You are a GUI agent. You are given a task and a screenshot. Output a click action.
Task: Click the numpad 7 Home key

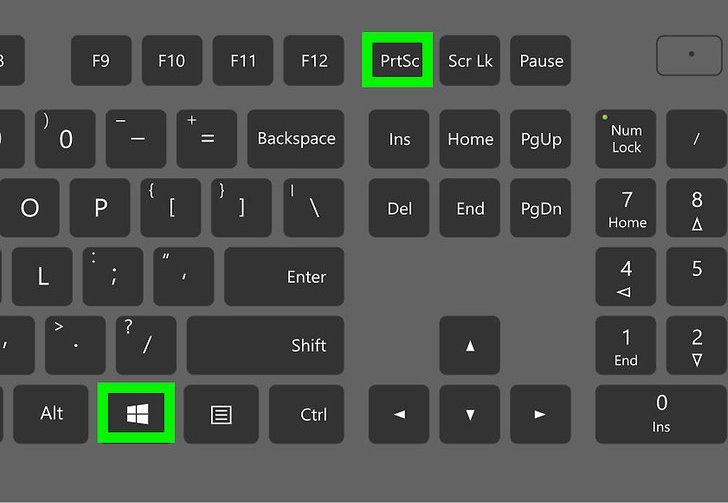click(x=625, y=208)
